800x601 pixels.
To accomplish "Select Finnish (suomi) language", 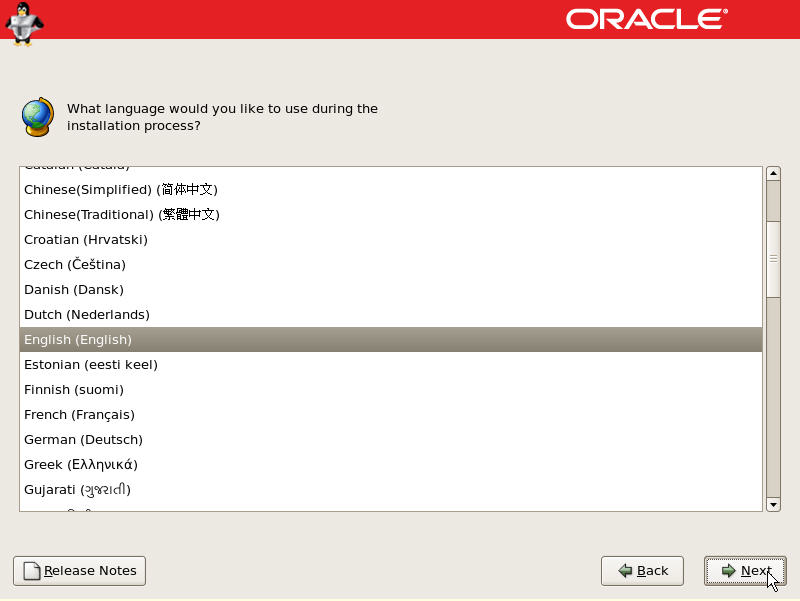I will coord(391,390).
